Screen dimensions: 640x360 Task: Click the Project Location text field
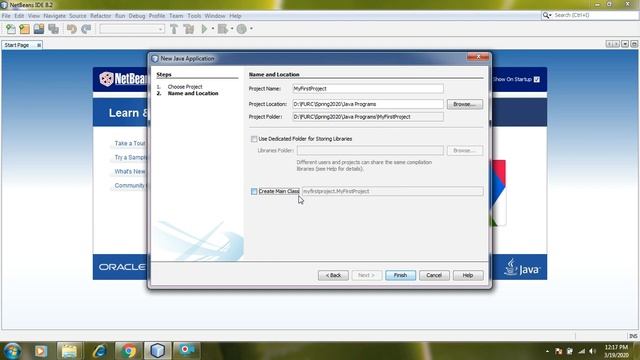[x=368, y=104]
